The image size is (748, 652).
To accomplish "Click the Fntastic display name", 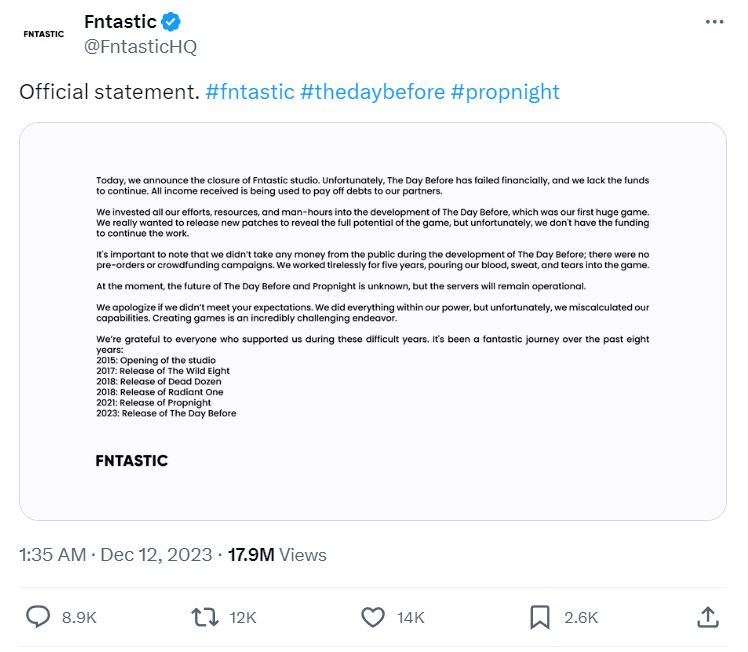I will pyautogui.click(x=120, y=21).
